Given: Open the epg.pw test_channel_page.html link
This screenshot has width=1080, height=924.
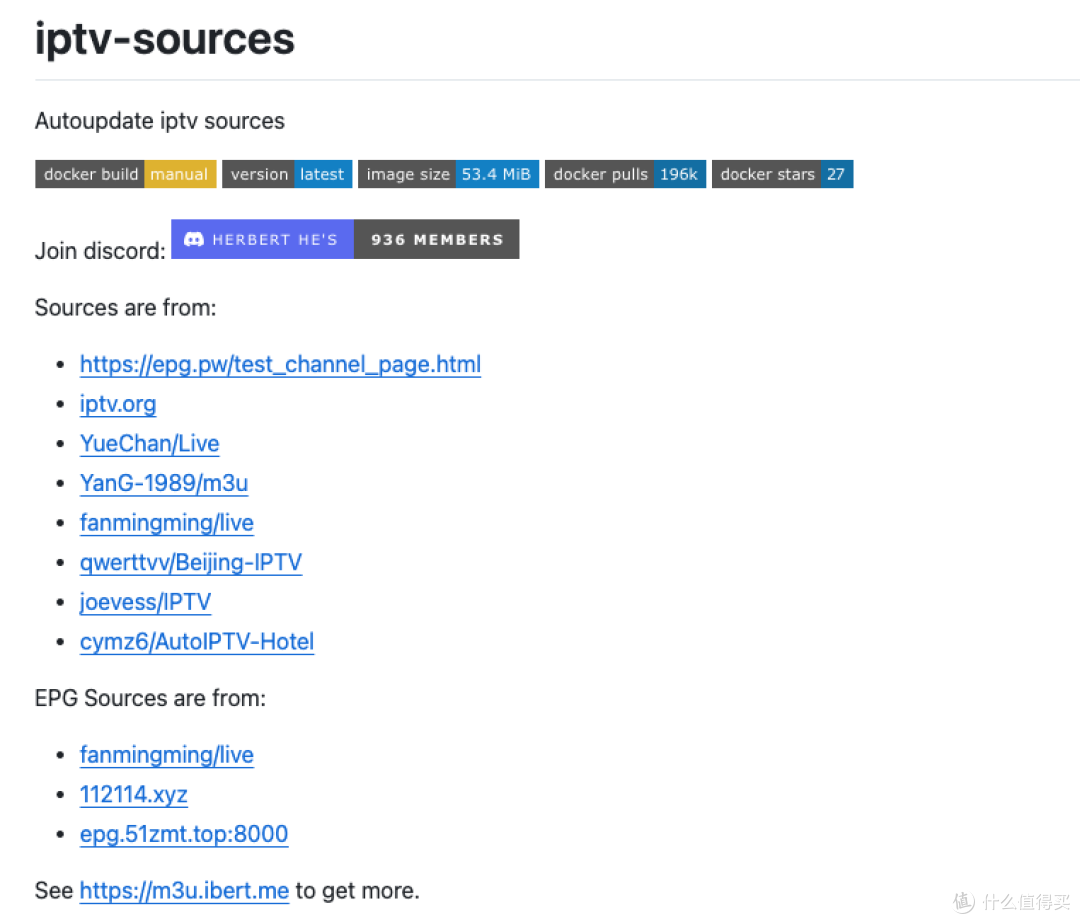Looking at the screenshot, I should (280, 364).
